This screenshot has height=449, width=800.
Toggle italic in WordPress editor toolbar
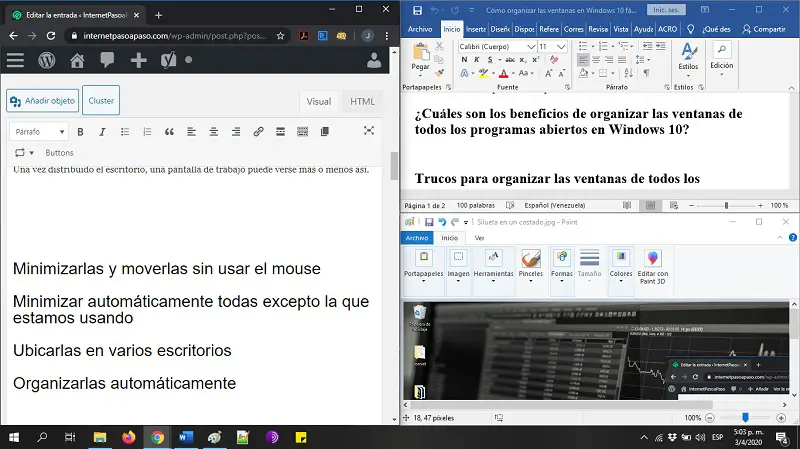[x=102, y=132]
